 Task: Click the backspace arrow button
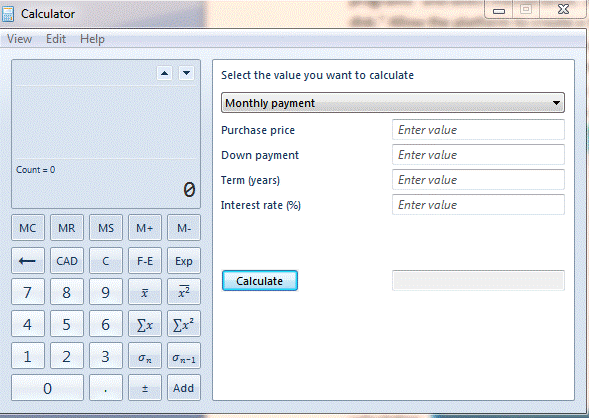pos(28,261)
